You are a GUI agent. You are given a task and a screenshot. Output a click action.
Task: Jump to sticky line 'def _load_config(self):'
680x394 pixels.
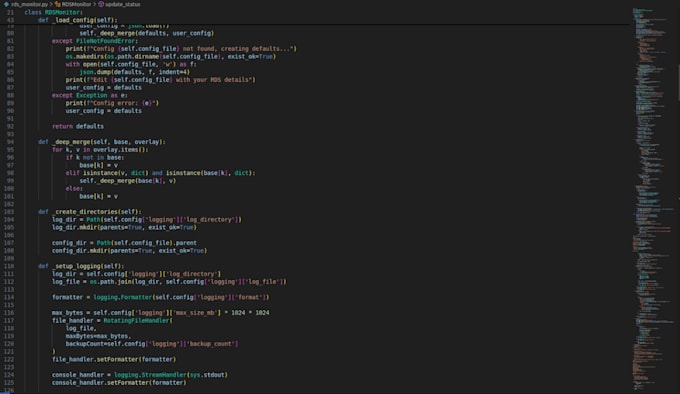point(78,20)
